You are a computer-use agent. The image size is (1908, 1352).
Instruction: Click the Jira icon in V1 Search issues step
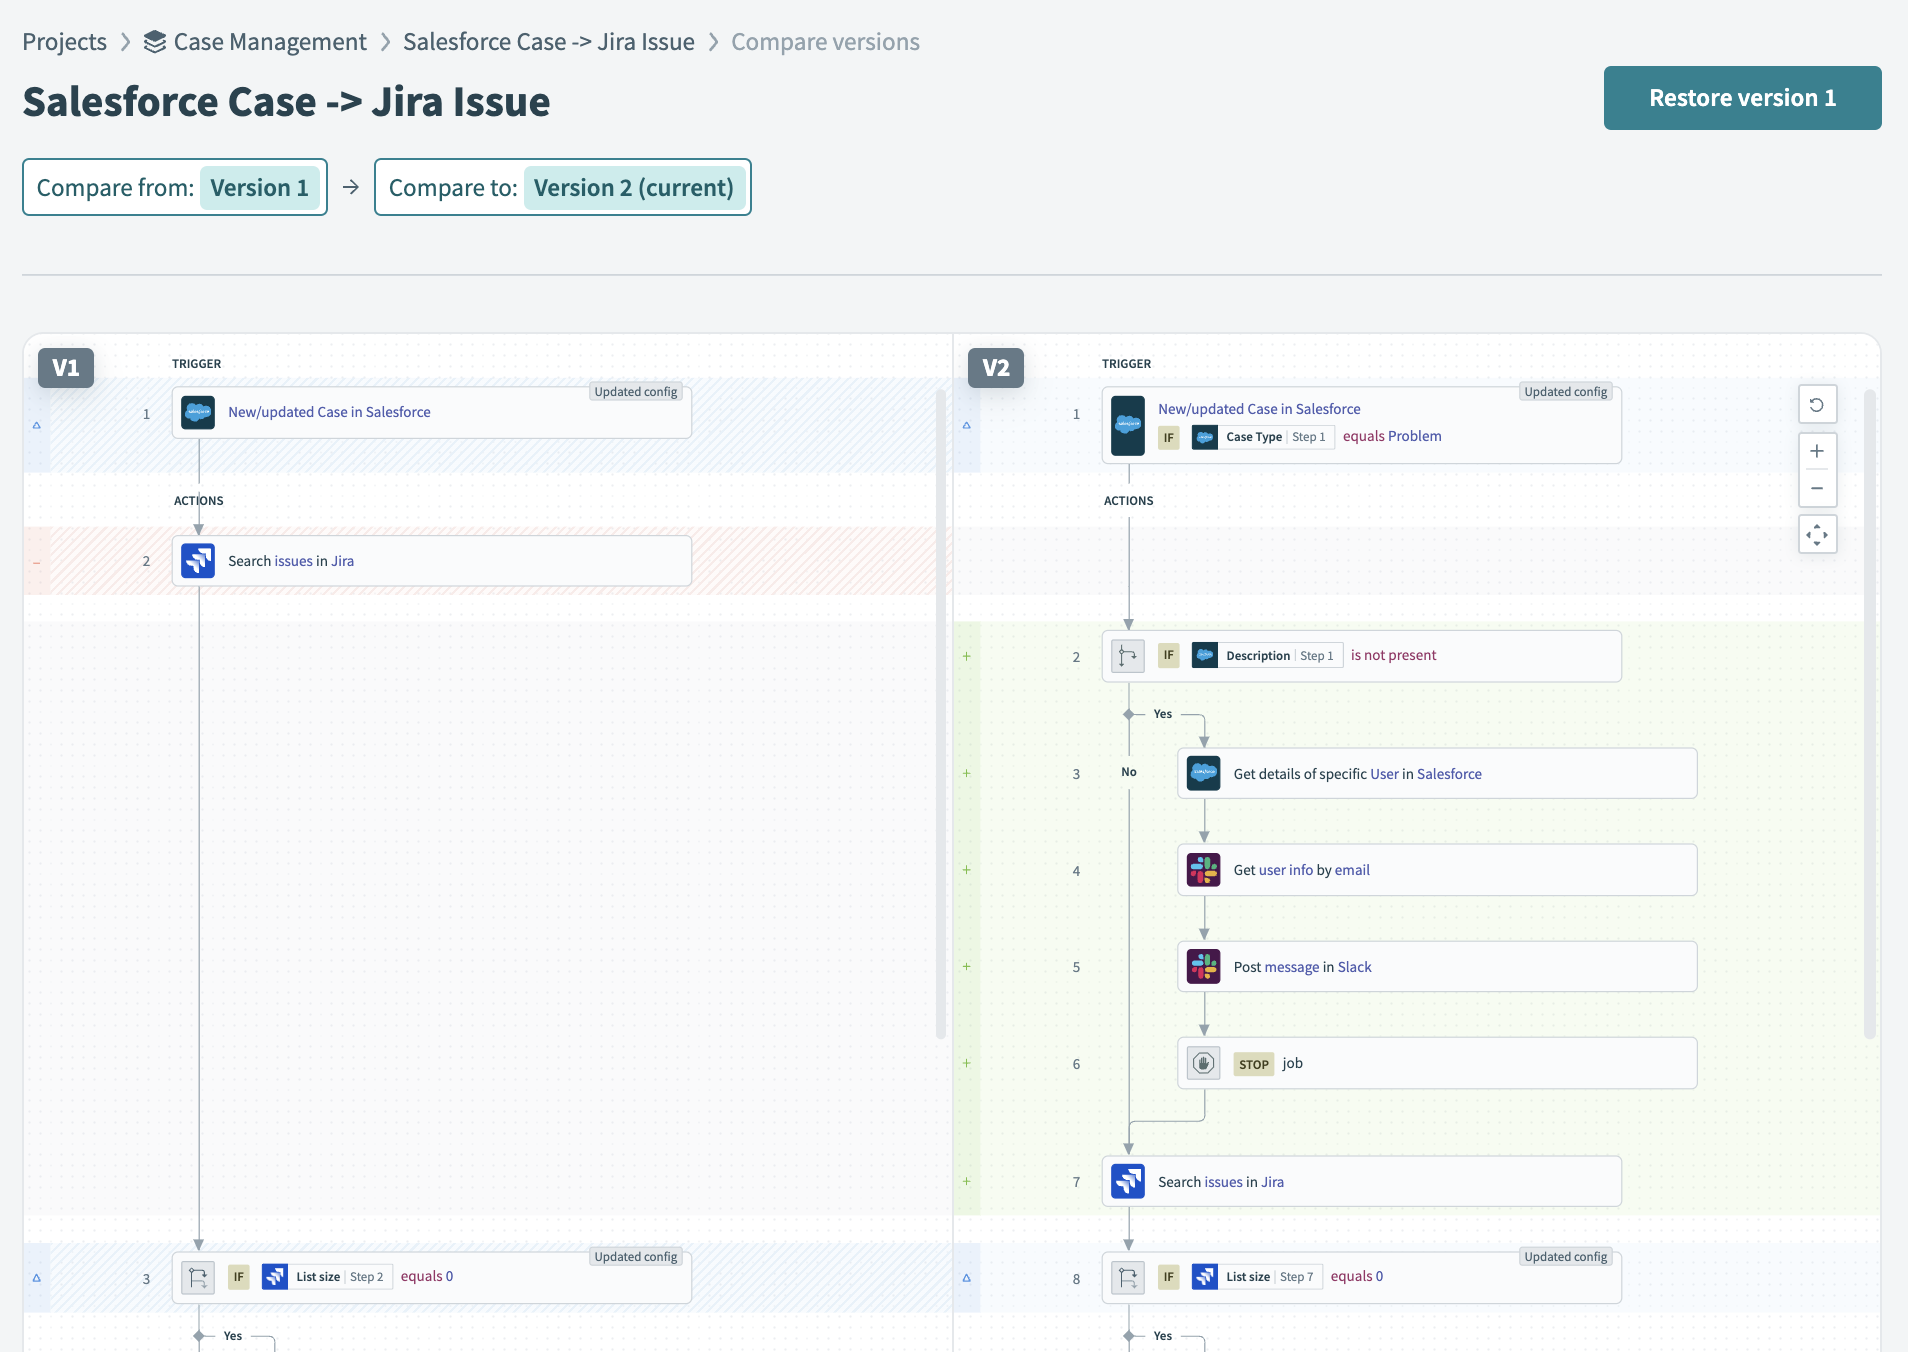coord(198,561)
